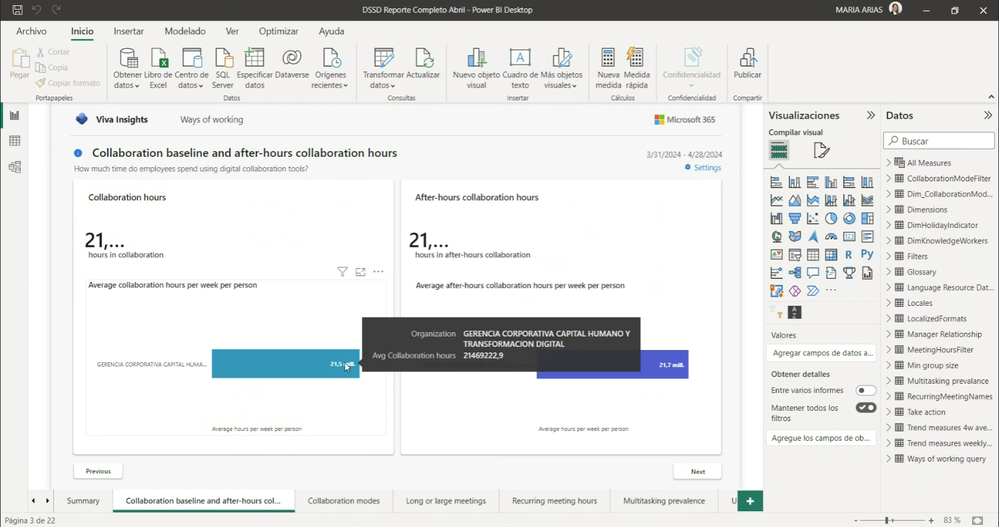Open the Optimizar ribbon tab
This screenshot has width=999, height=527.
coord(278,31)
